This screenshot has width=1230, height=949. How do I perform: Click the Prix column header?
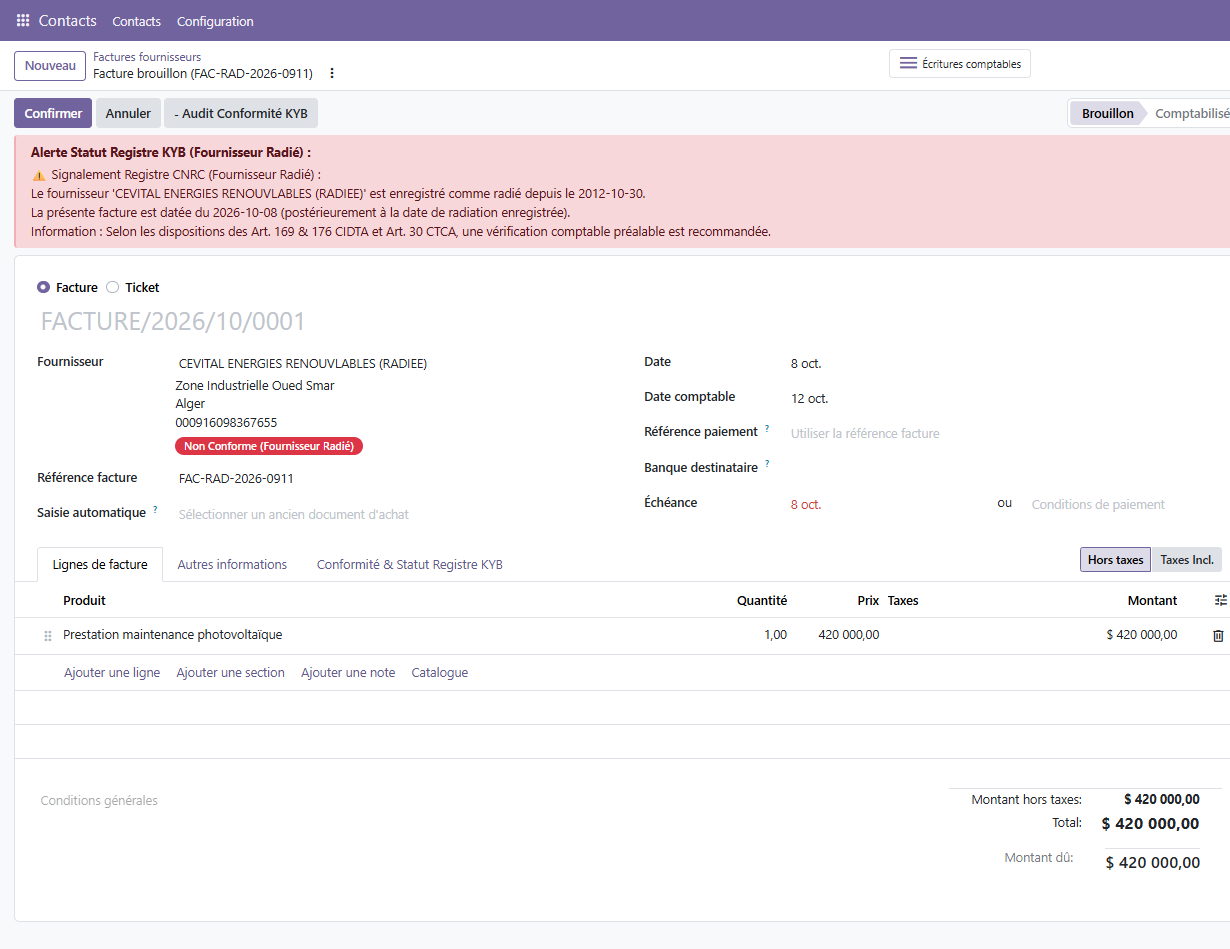pyautogui.click(x=868, y=600)
